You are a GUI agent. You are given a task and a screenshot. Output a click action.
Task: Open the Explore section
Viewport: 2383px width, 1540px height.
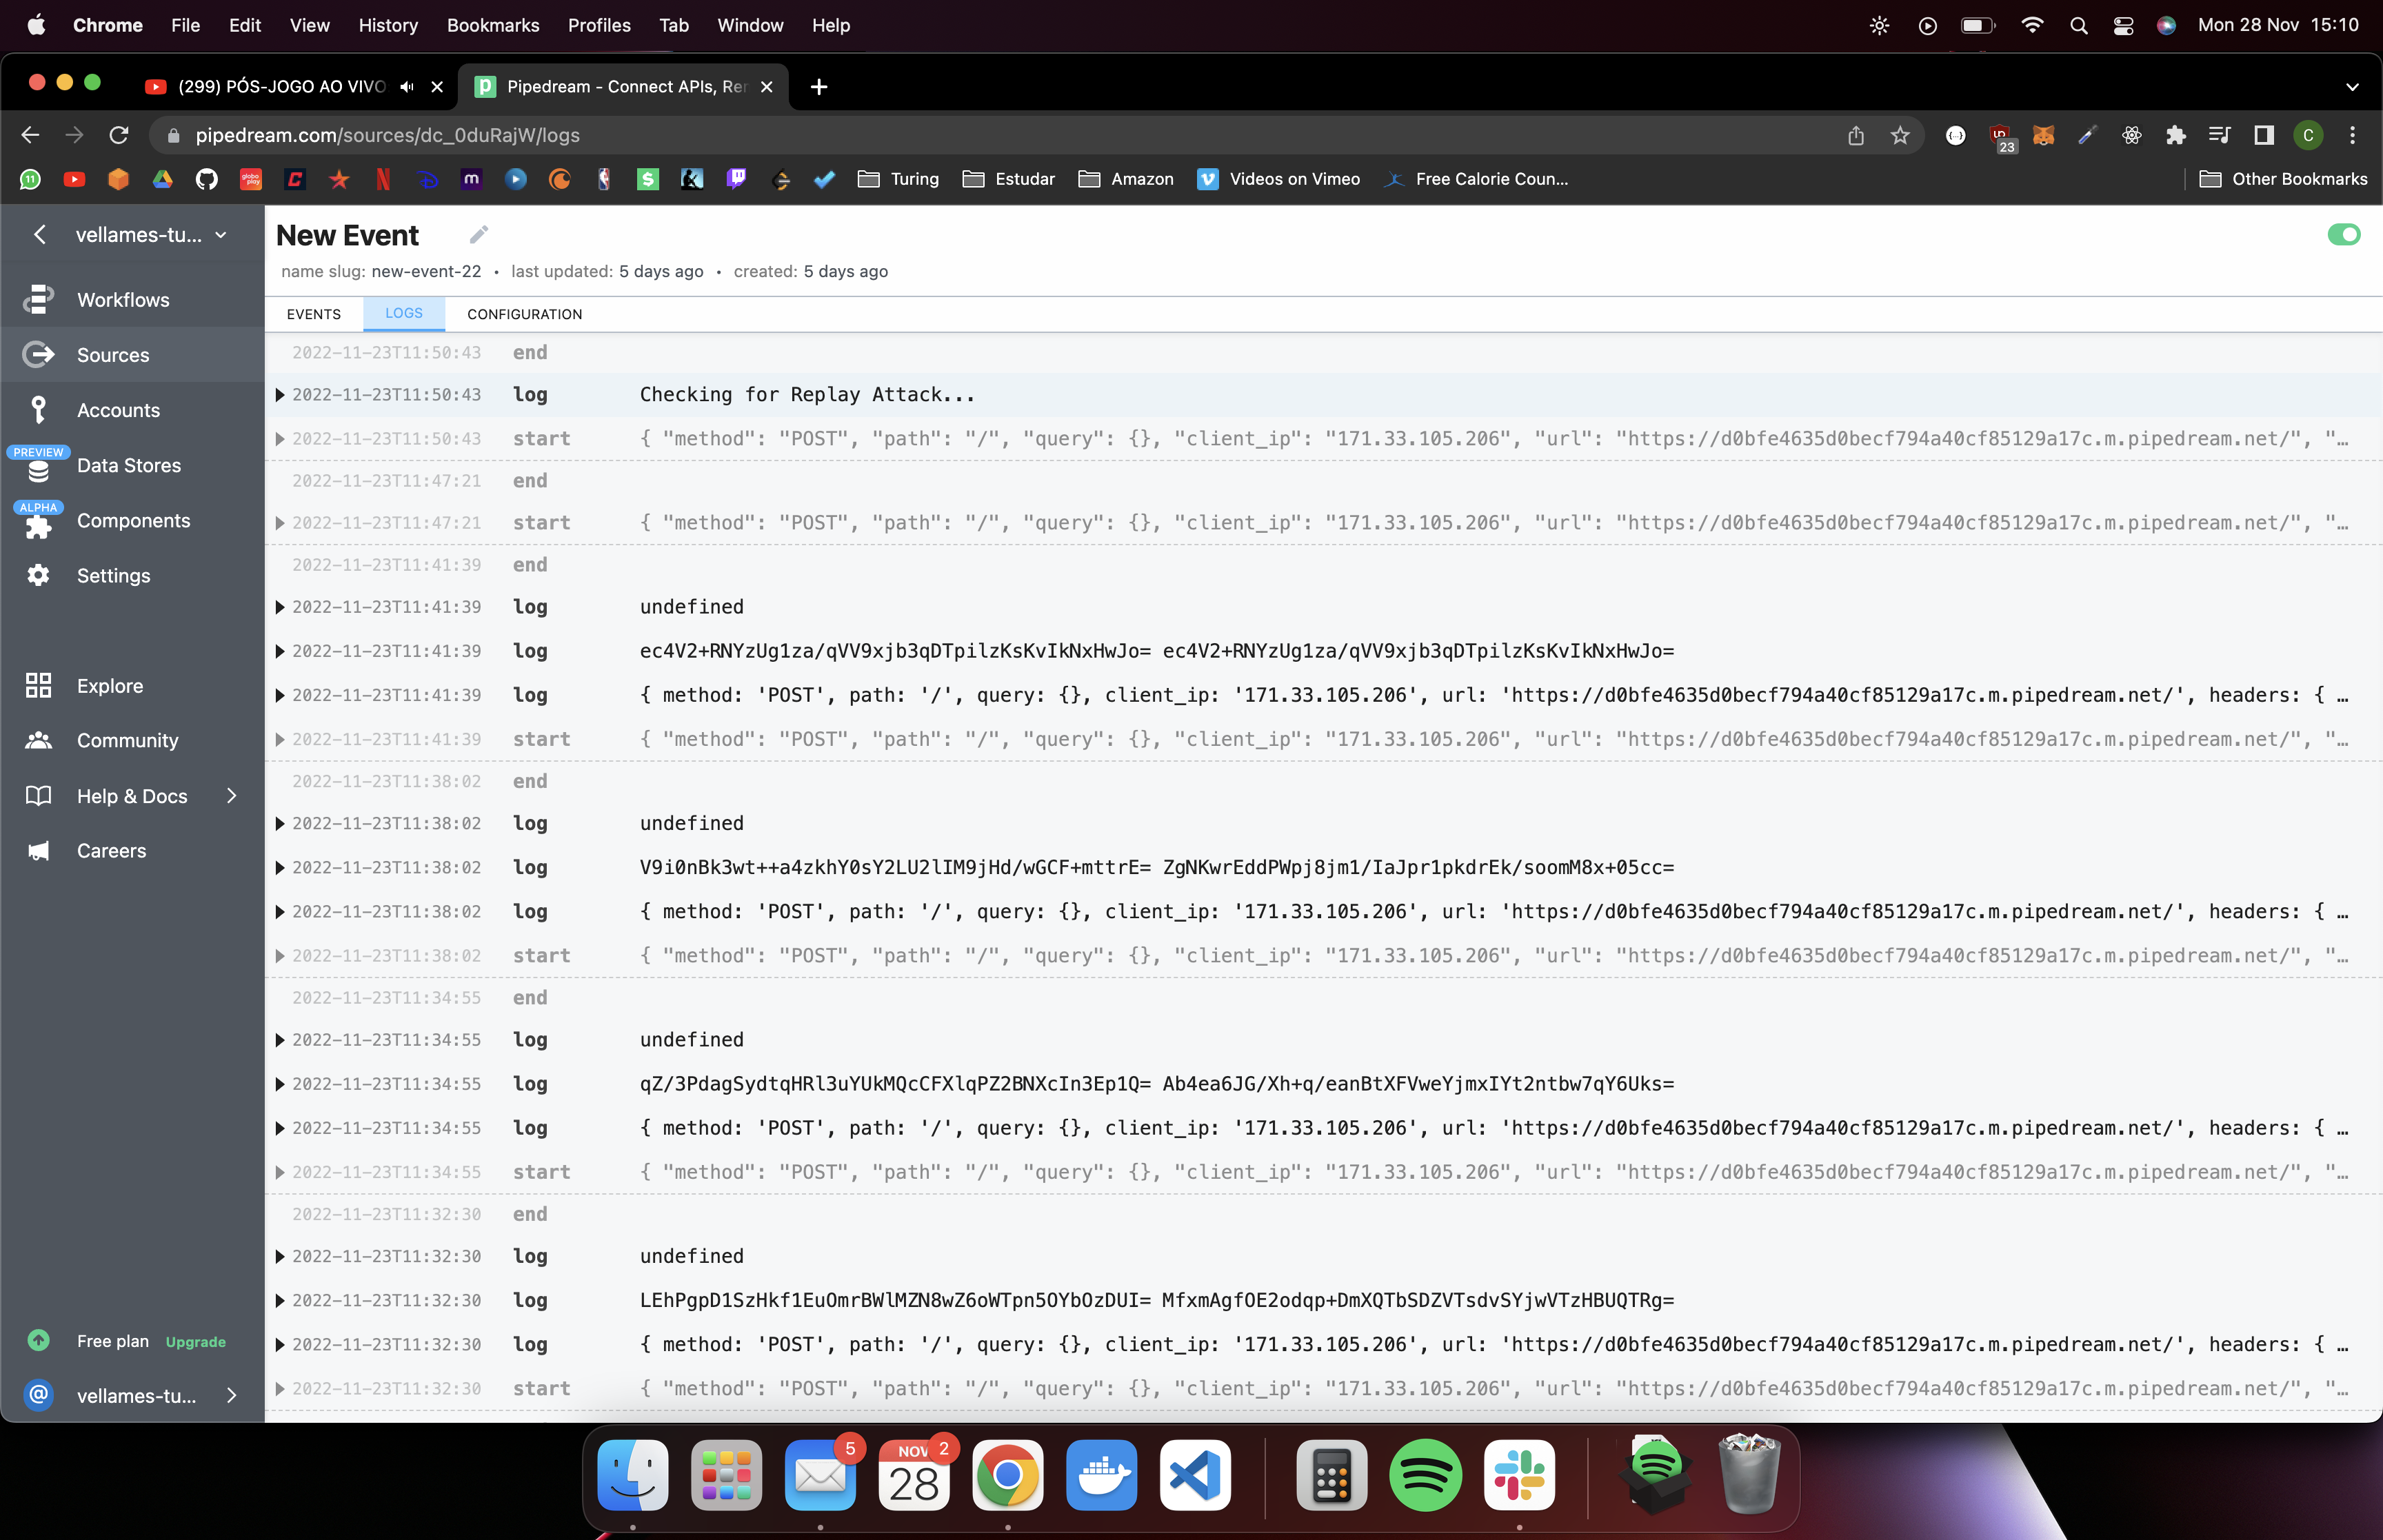(108, 686)
